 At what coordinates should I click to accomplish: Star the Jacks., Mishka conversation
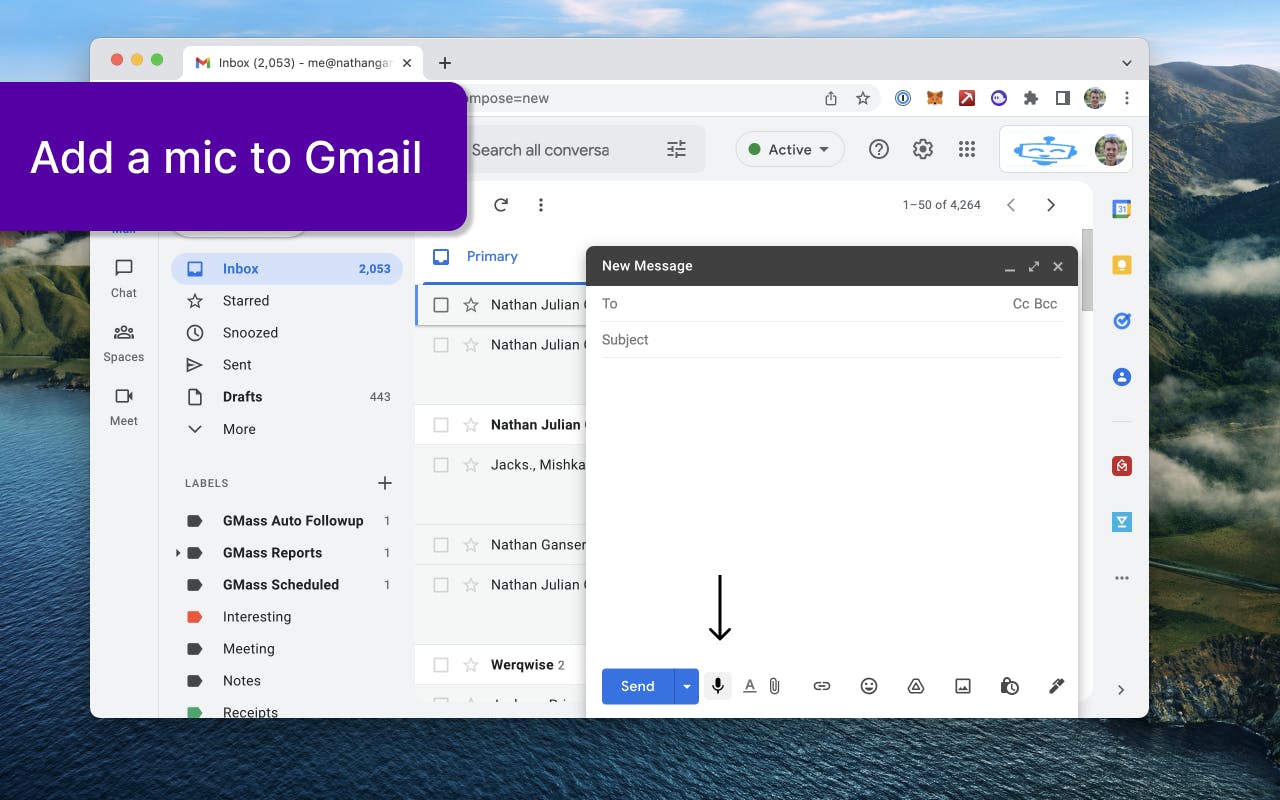tap(471, 465)
